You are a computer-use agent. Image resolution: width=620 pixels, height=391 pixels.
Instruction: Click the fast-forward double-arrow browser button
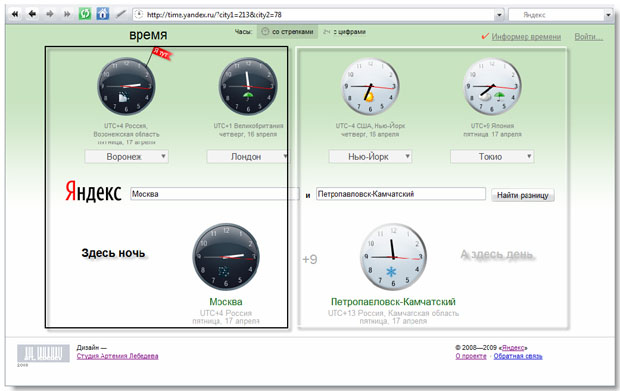tap(67, 14)
